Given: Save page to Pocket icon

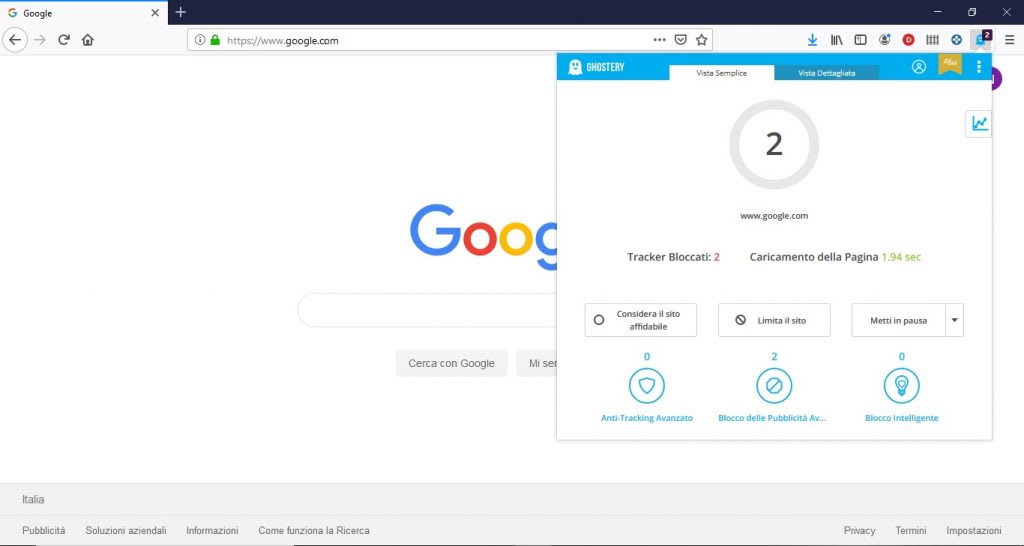Looking at the screenshot, I should tap(680, 40).
